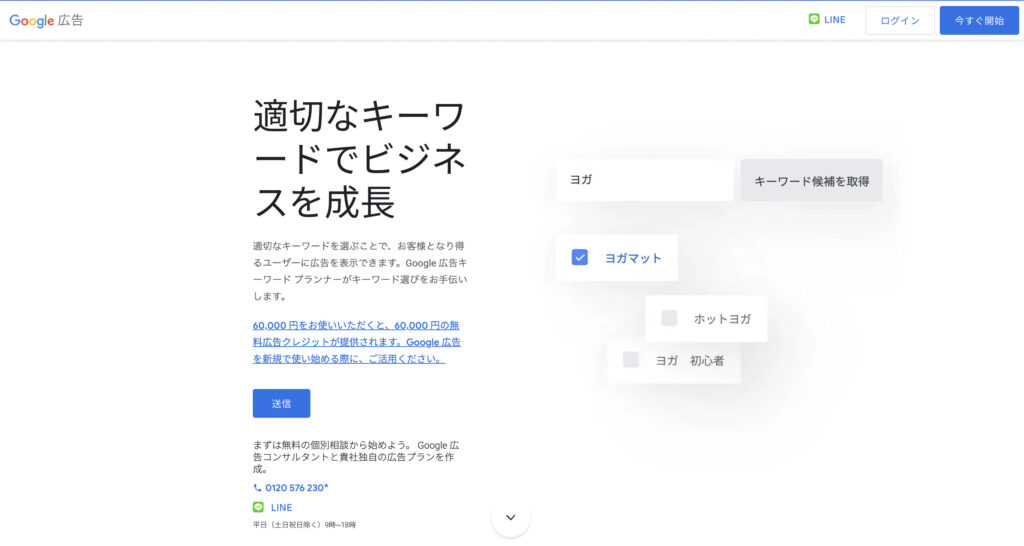1024x546 pixels.
Task: Check the ヨガ 初心者 checkbox
Action: [x=630, y=359]
